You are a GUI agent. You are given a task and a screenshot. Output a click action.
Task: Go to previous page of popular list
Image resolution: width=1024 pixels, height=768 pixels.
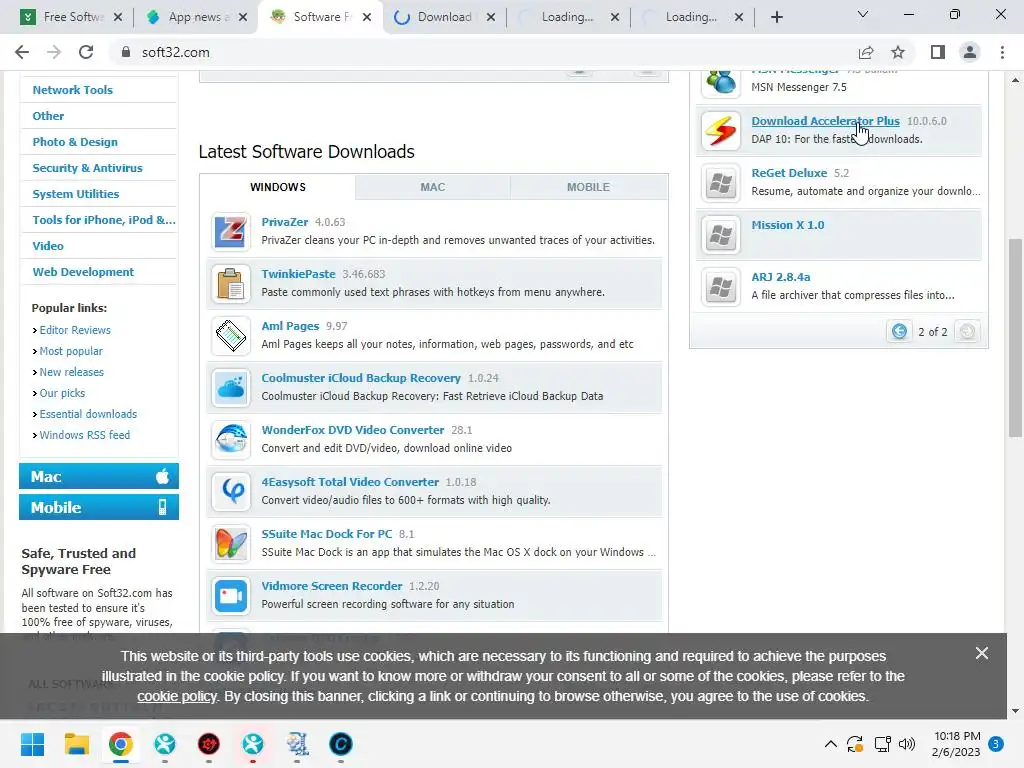click(899, 331)
